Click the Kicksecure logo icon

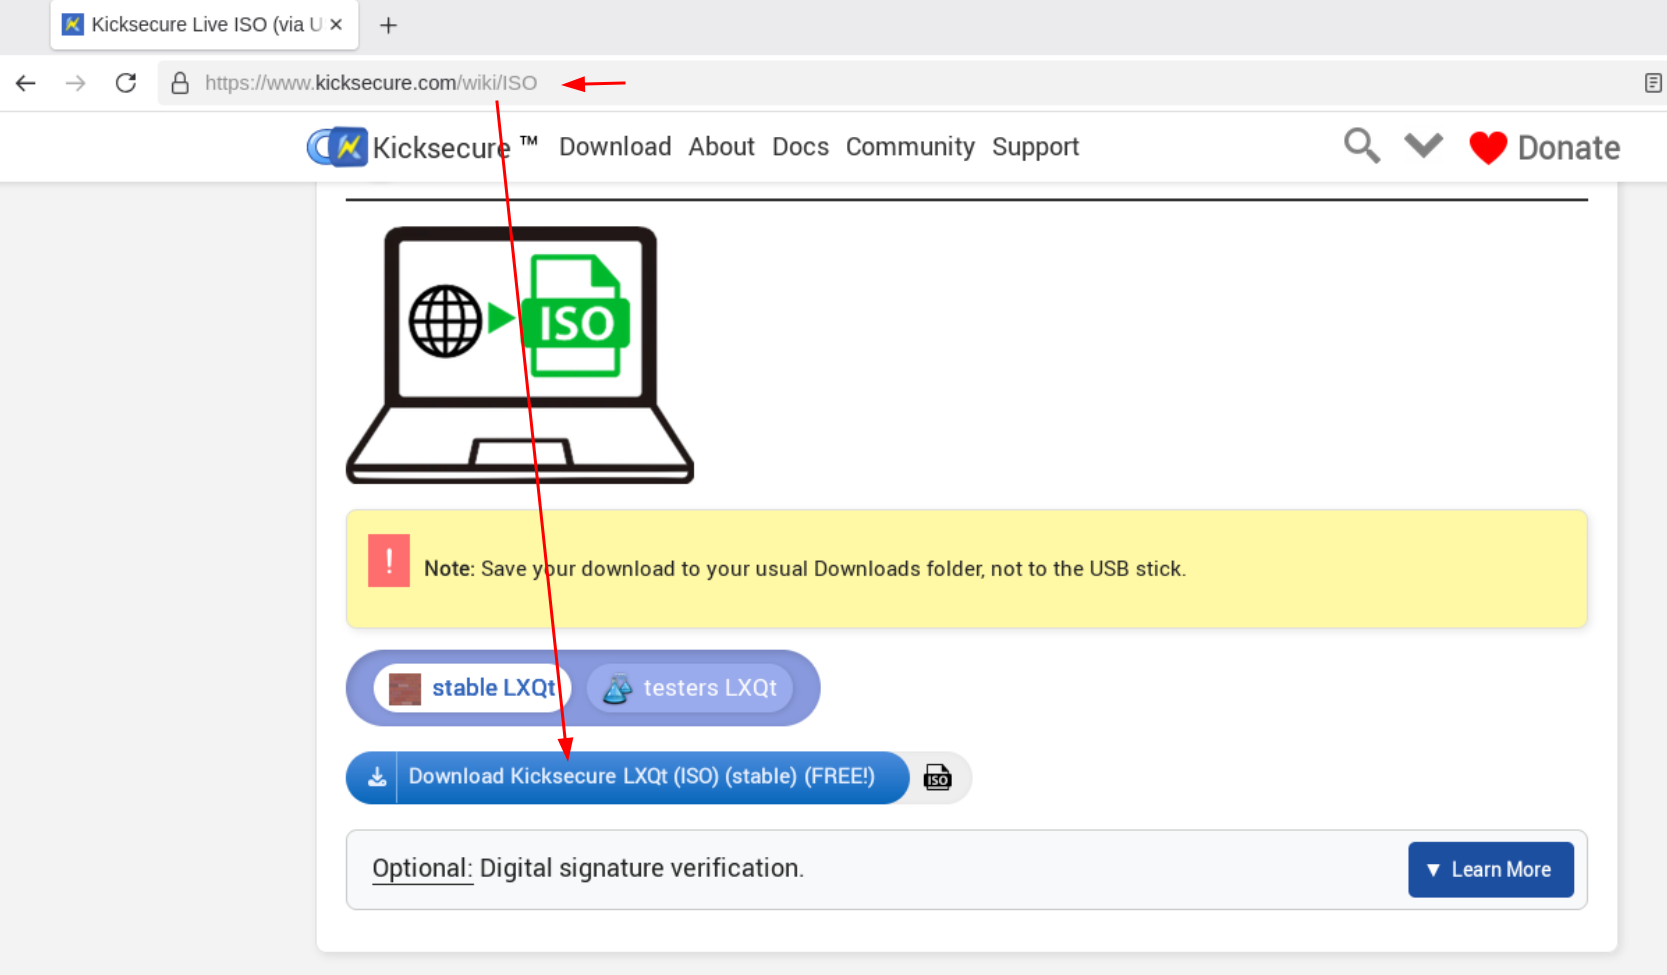click(338, 147)
